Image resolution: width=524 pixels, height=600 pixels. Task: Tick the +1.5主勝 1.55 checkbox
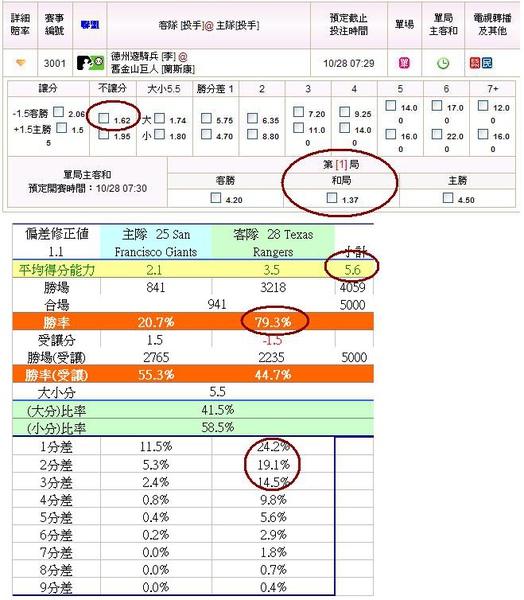[x=61, y=128]
